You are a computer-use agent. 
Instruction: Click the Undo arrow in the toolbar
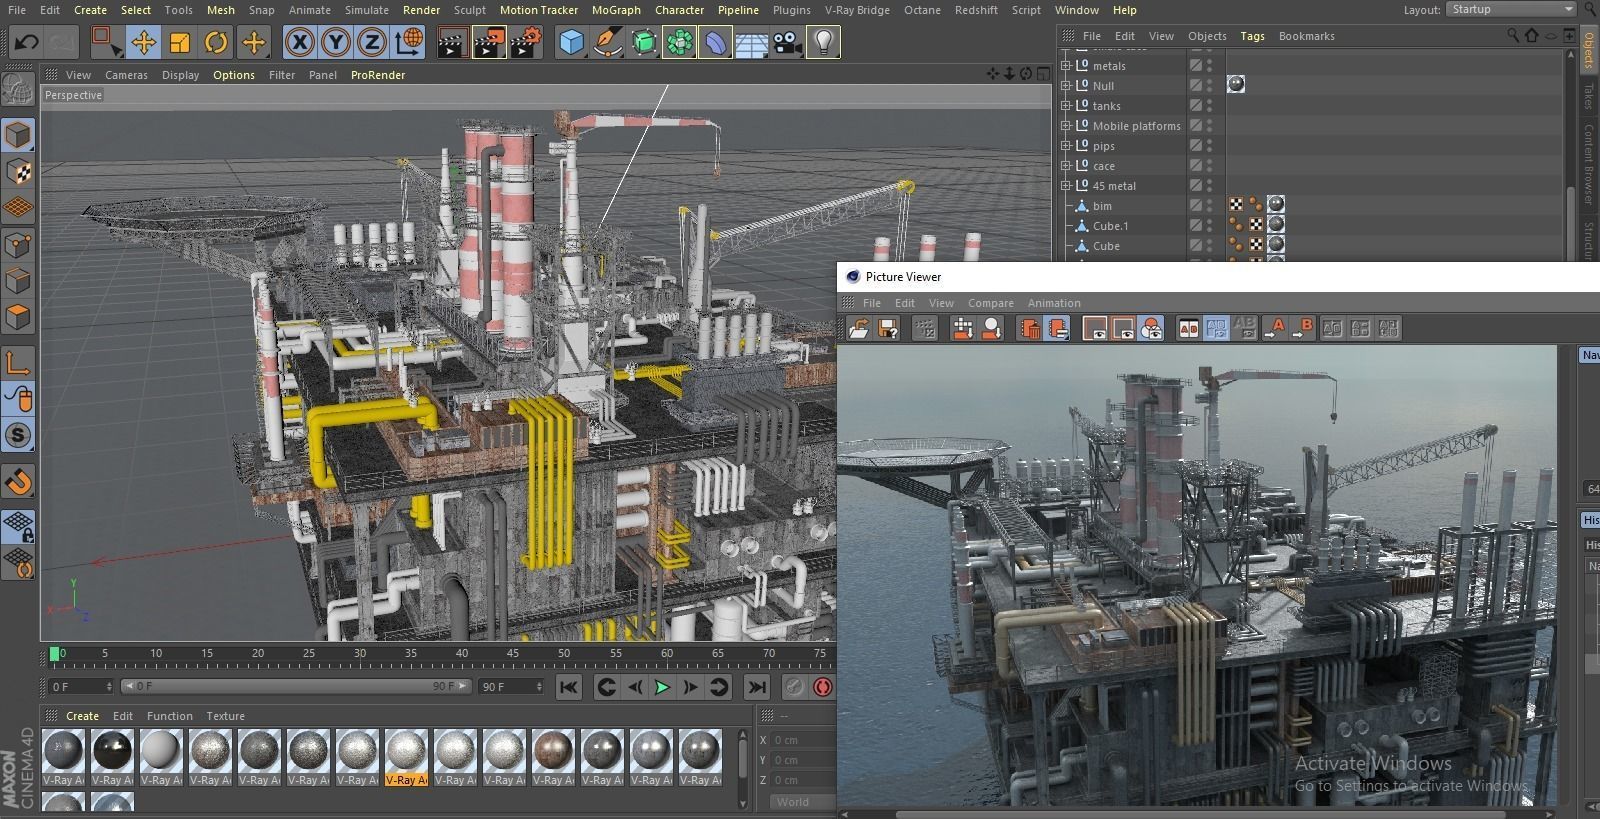coord(27,42)
